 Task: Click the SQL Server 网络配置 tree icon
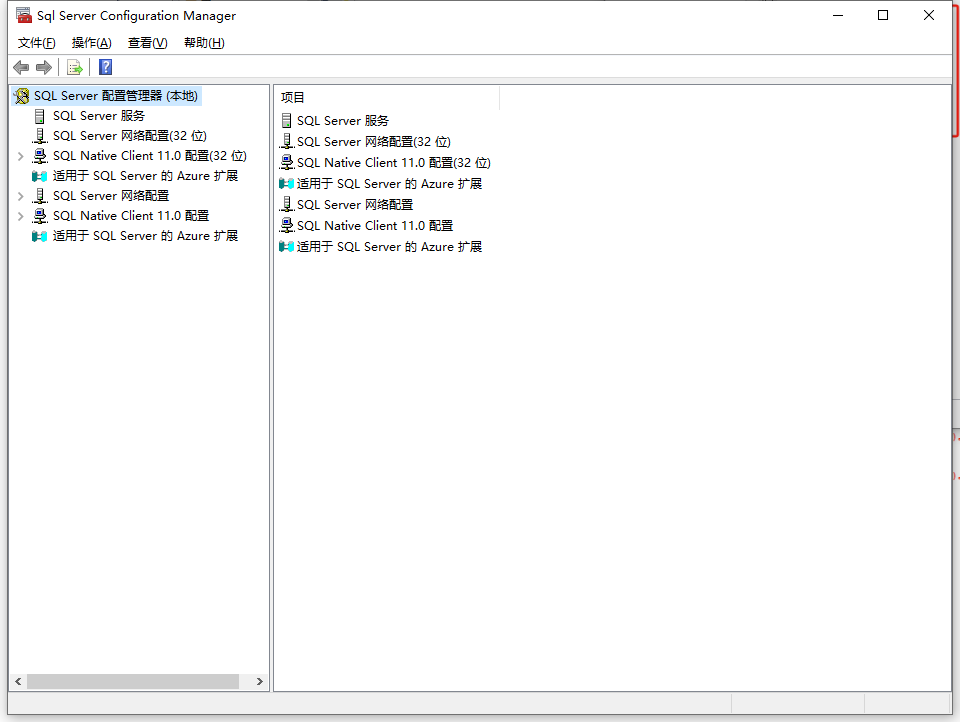click(40, 196)
